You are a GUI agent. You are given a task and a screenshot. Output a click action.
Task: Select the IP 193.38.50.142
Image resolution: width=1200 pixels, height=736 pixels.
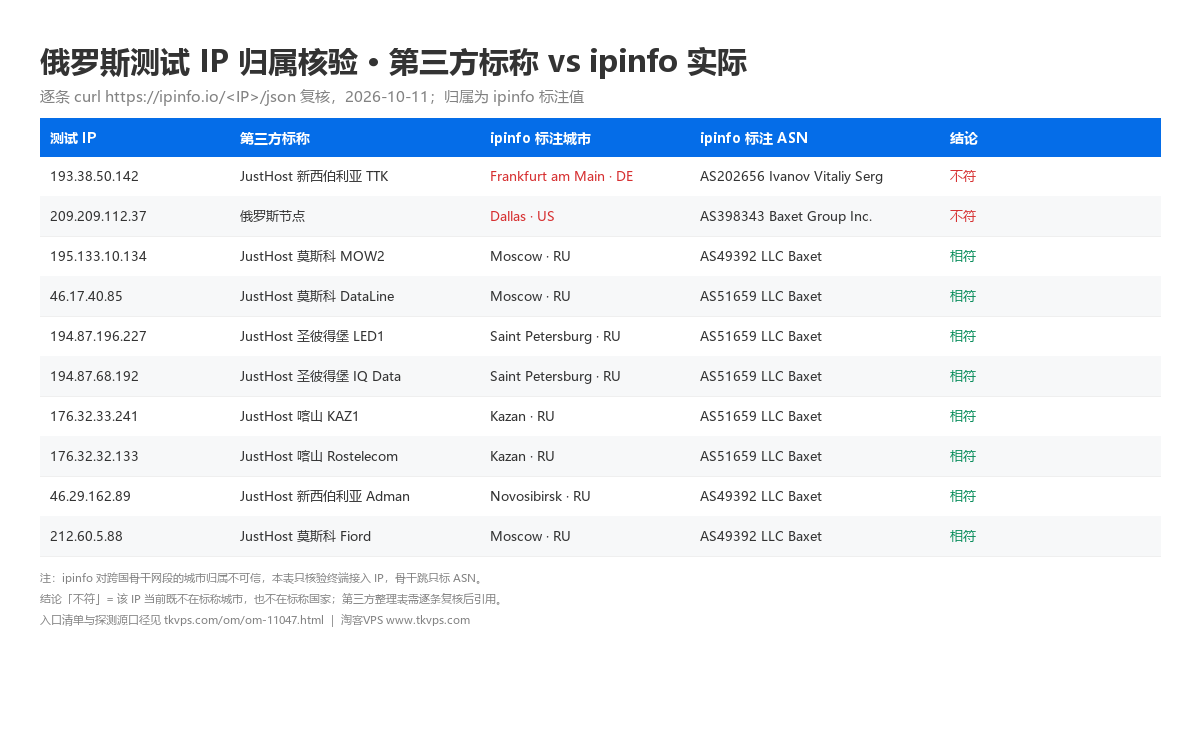(94, 176)
